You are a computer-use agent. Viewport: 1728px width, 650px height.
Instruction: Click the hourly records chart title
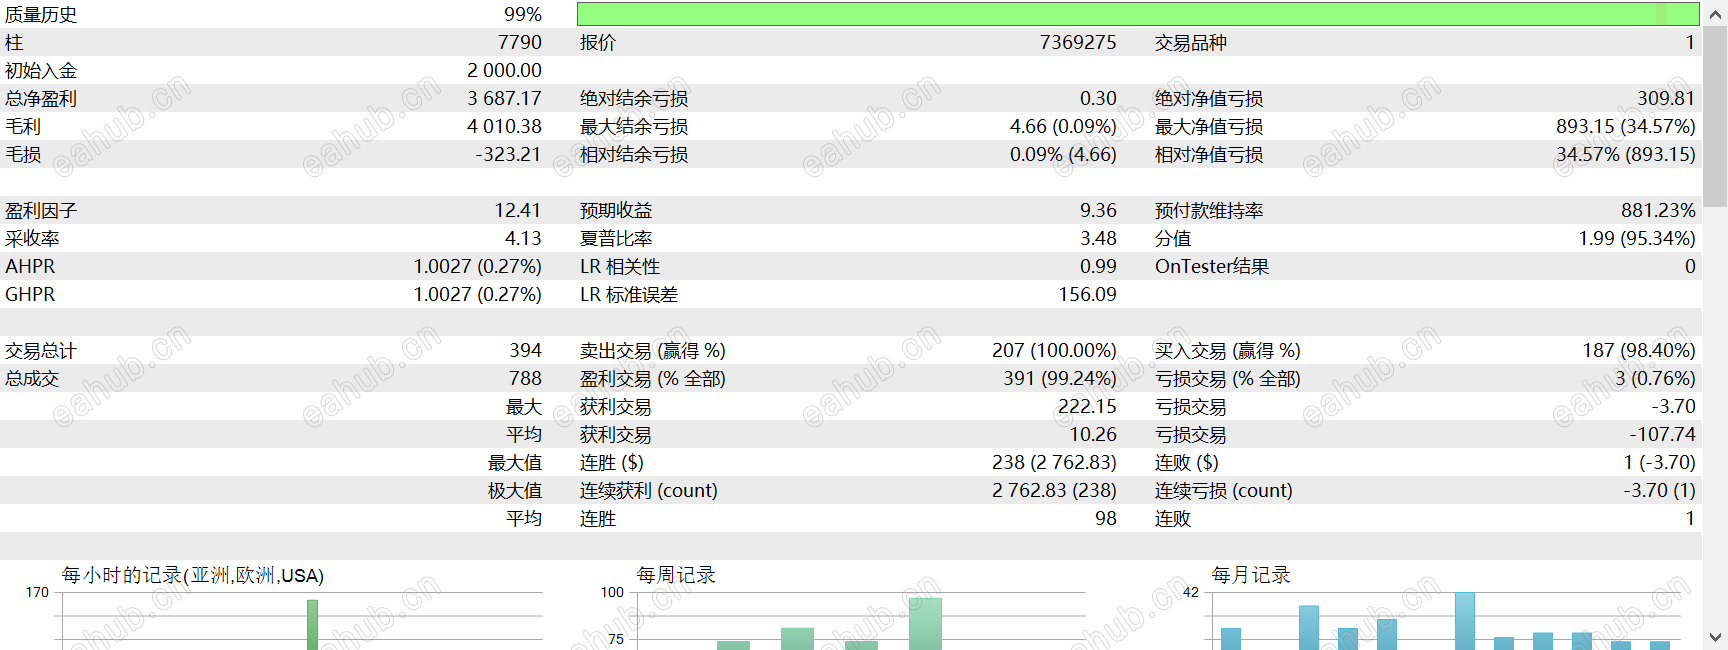point(193,575)
